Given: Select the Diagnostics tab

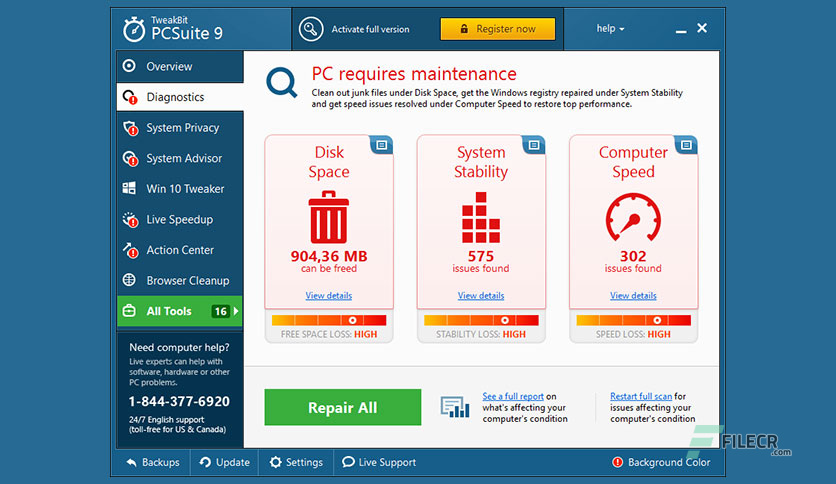Looking at the screenshot, I should pos(180,97).
